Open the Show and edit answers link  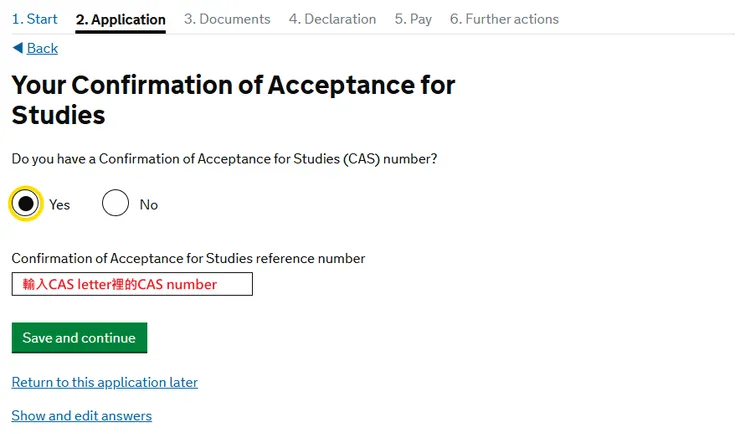(x=82, y=415)
